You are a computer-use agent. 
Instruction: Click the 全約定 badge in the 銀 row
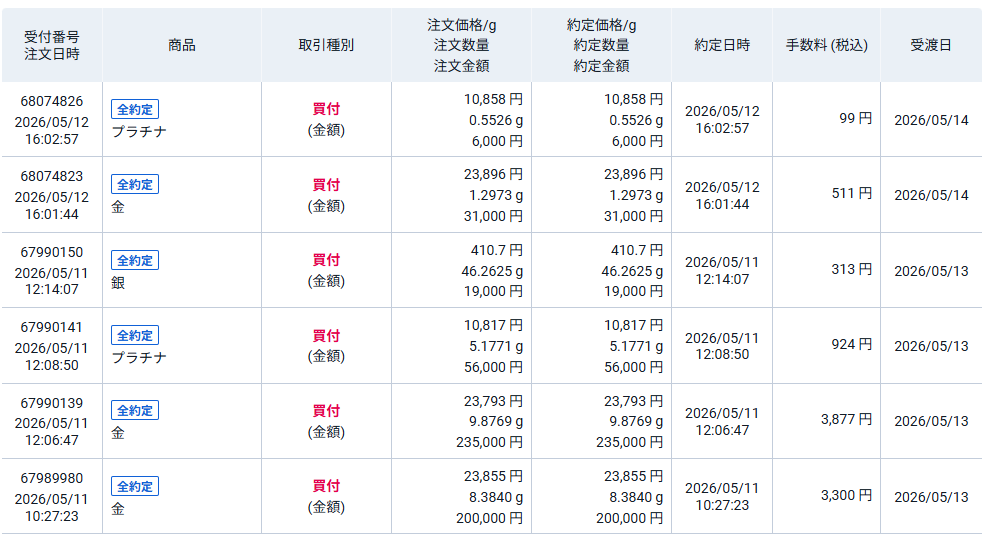pyautogui.click(x=135, y=260)
